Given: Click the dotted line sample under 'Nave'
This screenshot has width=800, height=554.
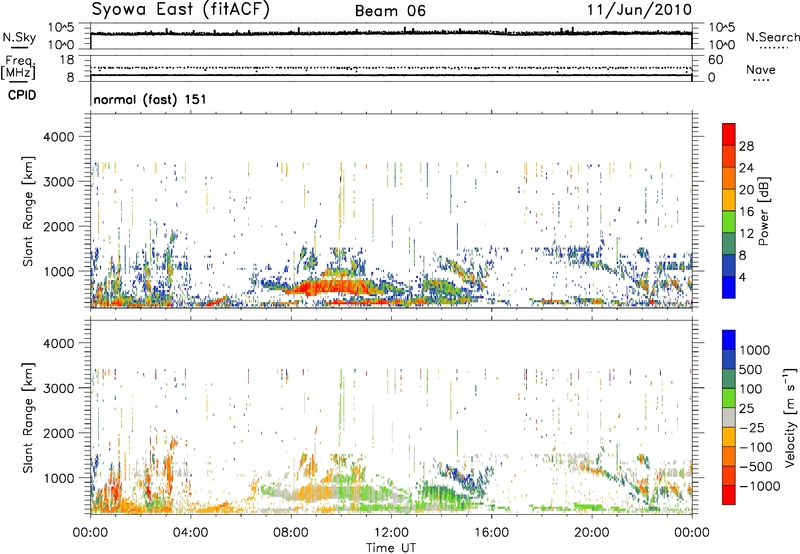Looking at the screenshot, I should tap(761, 80).
